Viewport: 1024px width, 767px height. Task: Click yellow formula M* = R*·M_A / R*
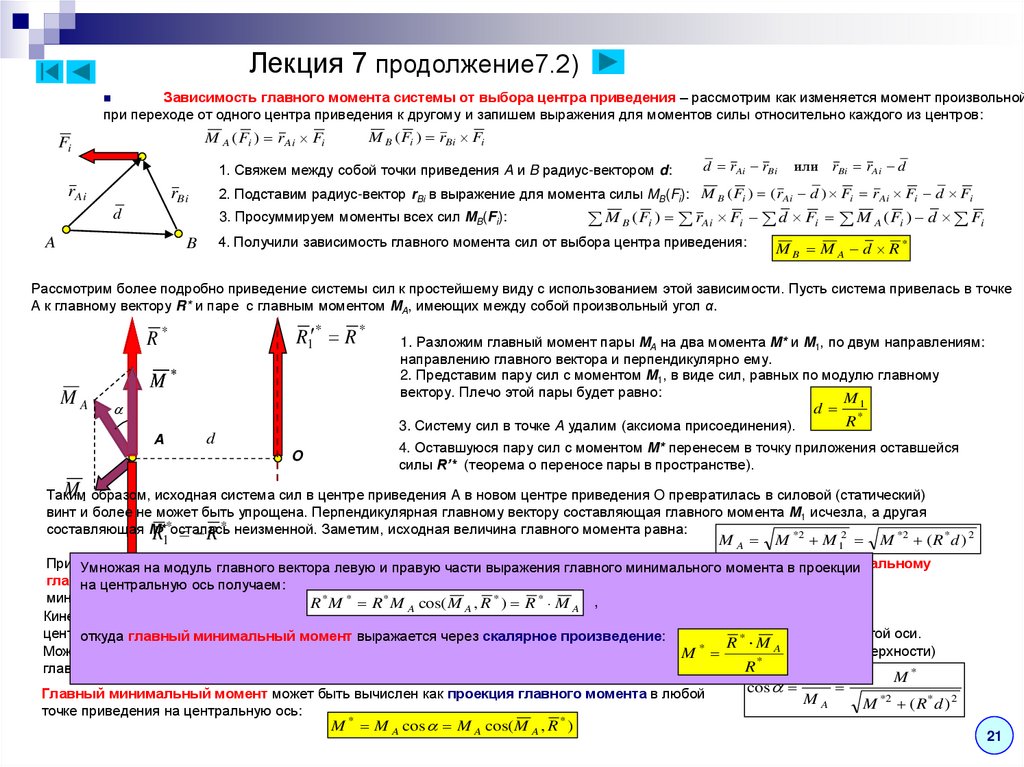732,652
